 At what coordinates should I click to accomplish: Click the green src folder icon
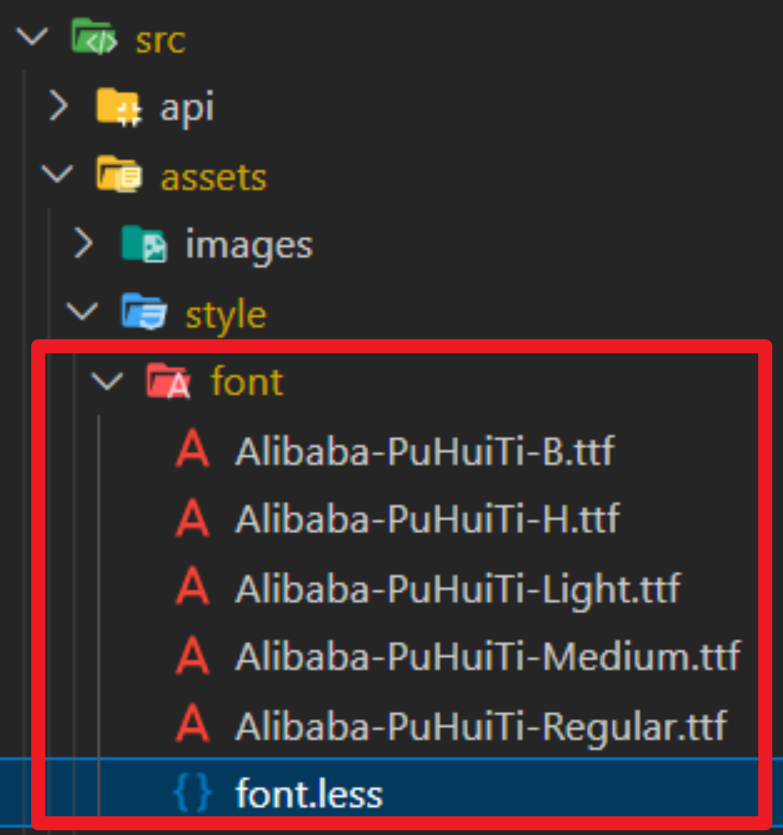(94, 37)
